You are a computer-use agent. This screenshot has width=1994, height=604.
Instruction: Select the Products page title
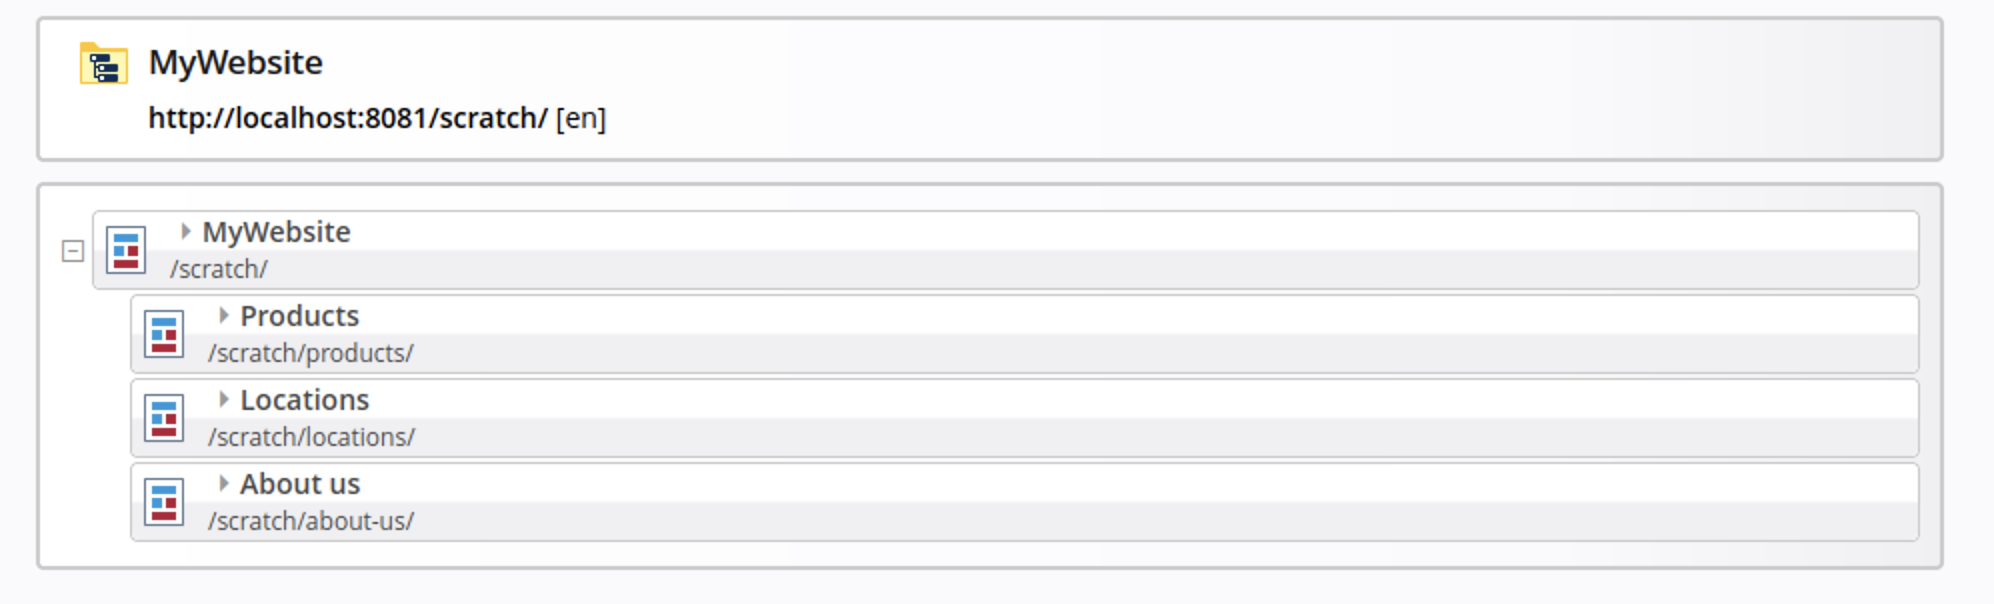pyautogui.click(x=299, y=316)
